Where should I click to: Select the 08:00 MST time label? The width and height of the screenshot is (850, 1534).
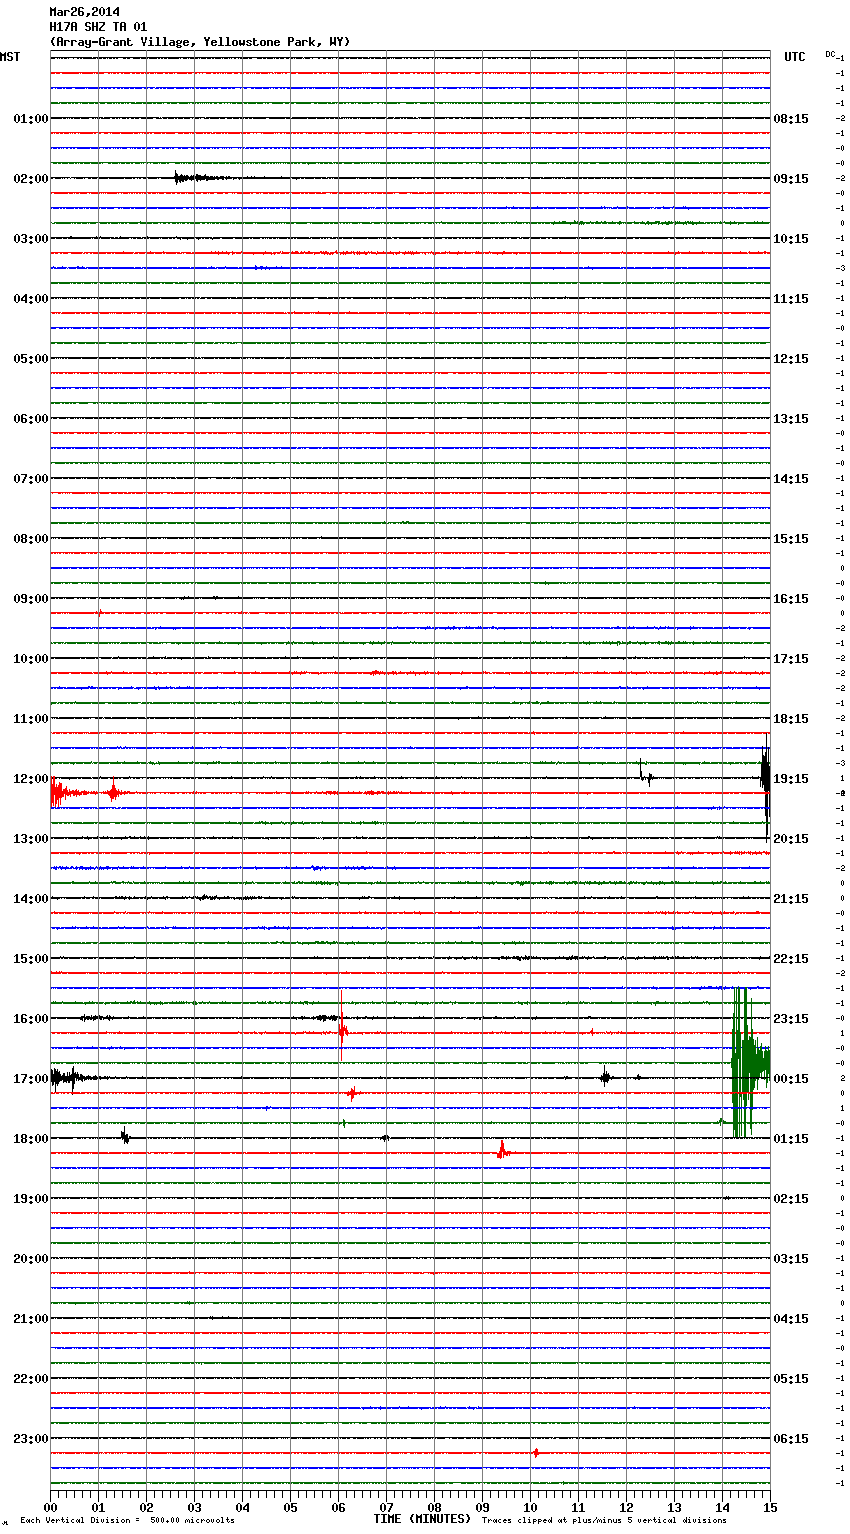tap(31, 539)
